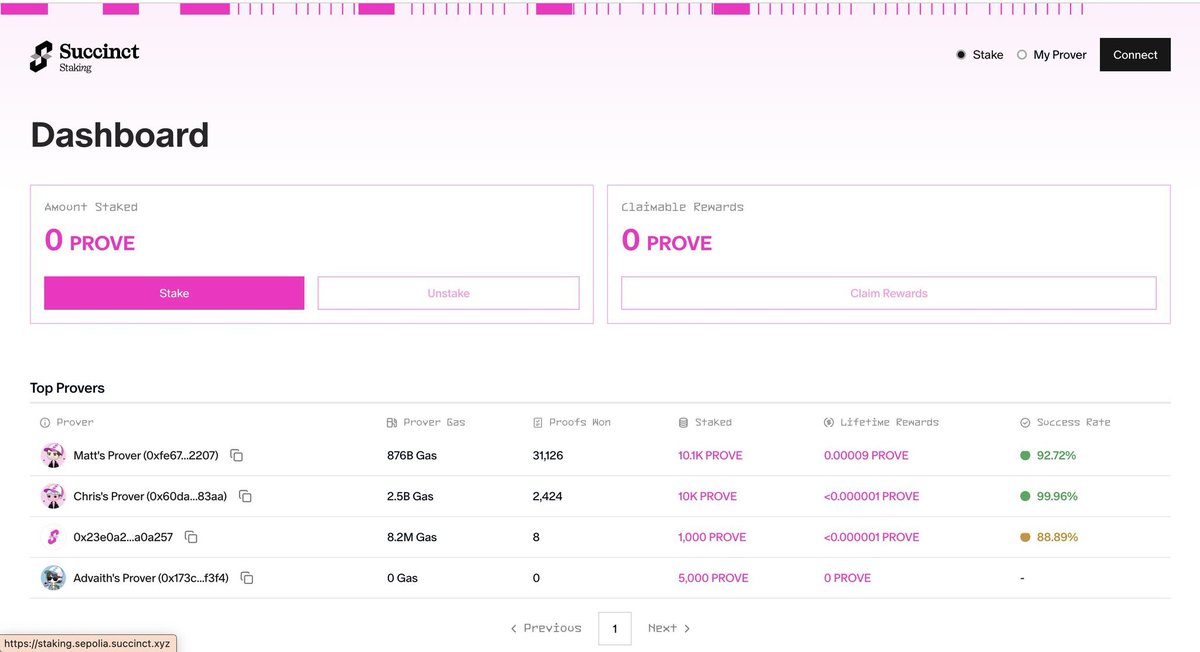
Task: Go to Next page of provers
Action: (x=669, y=628)
